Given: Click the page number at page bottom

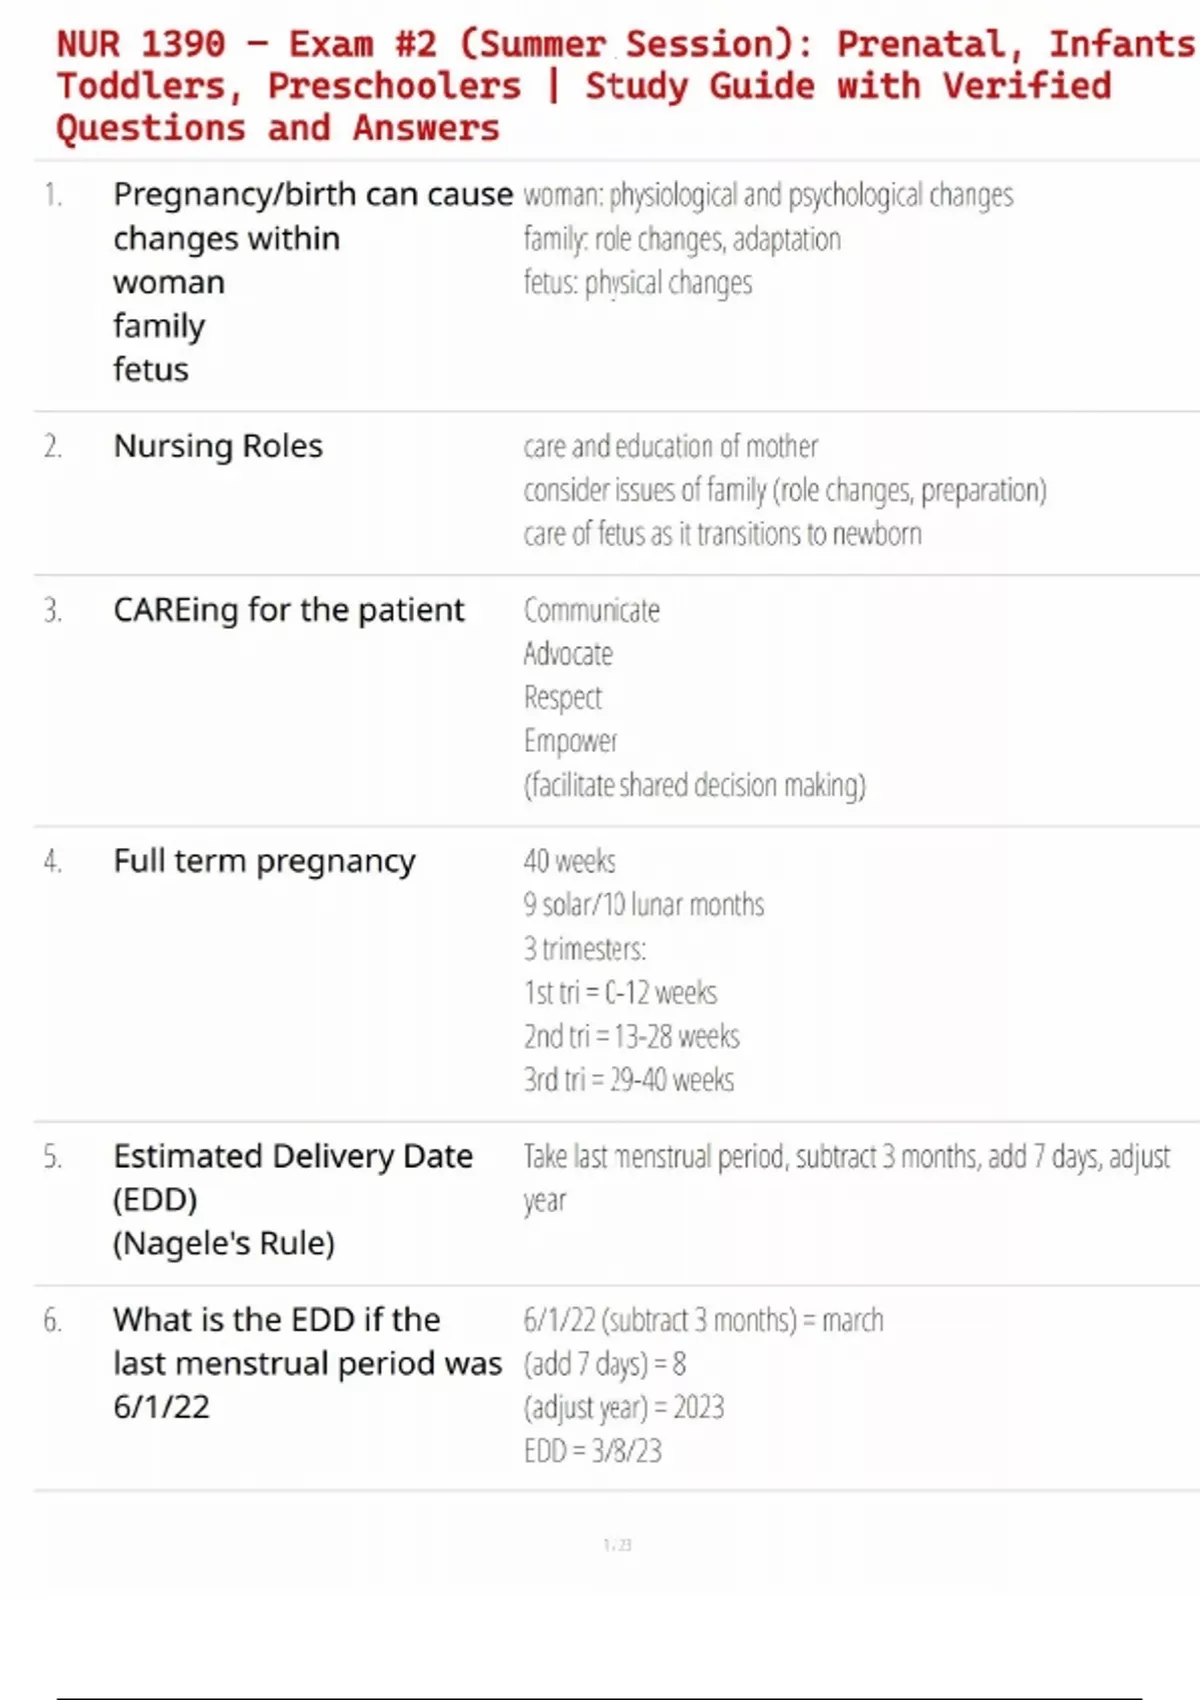Looking at the screenshot, I should [617, 1545].
